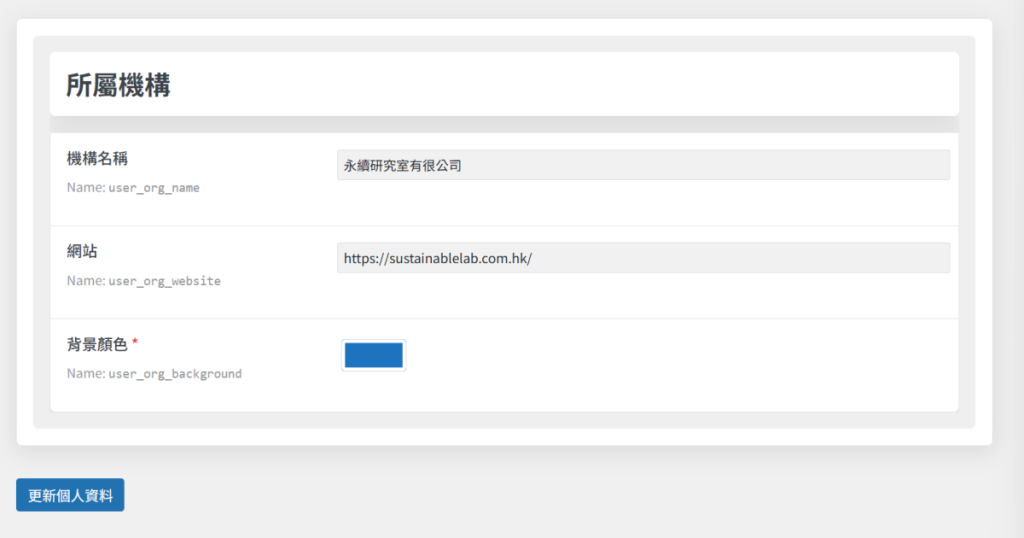This screenshot has height=538, width=1024.
Task: Click the 機構名稱 field label
Action: [x=97, y=158]
